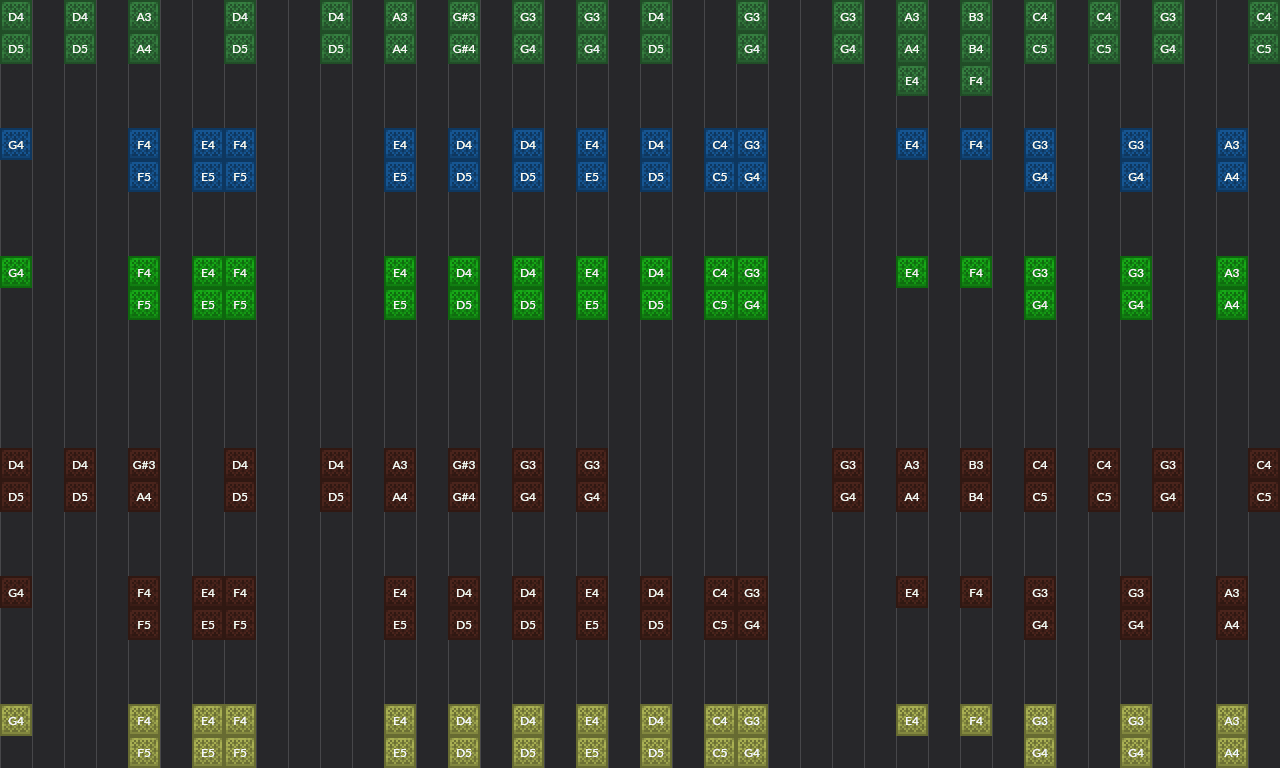Click the olive yellow C5 note block
Viewport: 1280px width, 768px height.
[x=720, y=752]
